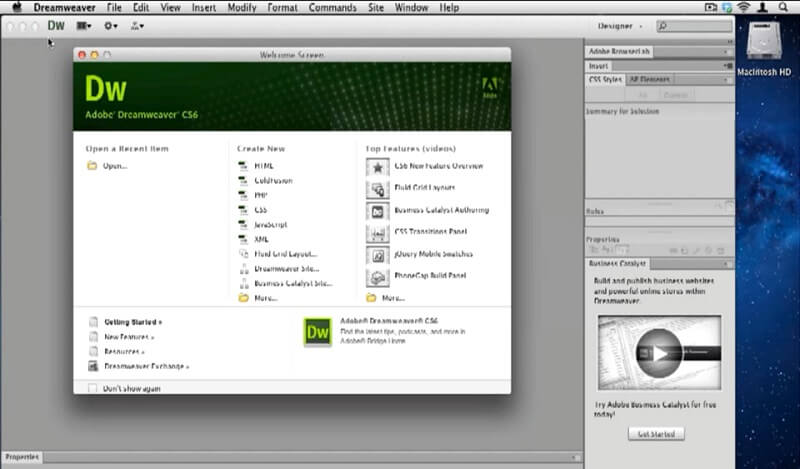This screenshot has height=469, width=800.
Task: Open the Site menu
Action: tap(376, 8)
